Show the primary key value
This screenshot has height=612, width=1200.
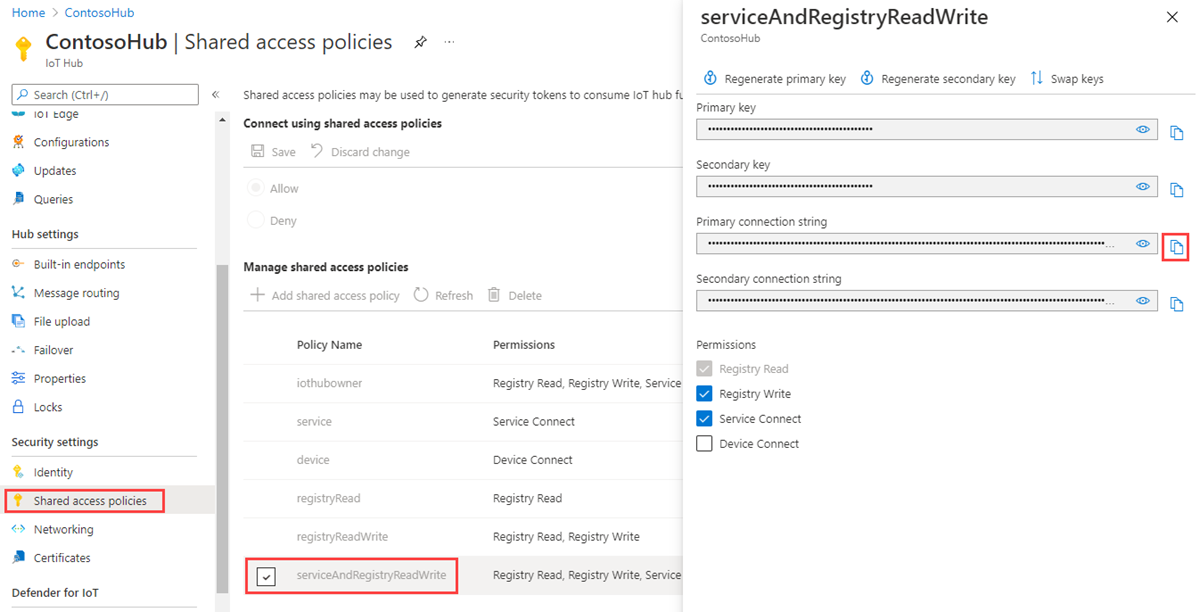1142,130
